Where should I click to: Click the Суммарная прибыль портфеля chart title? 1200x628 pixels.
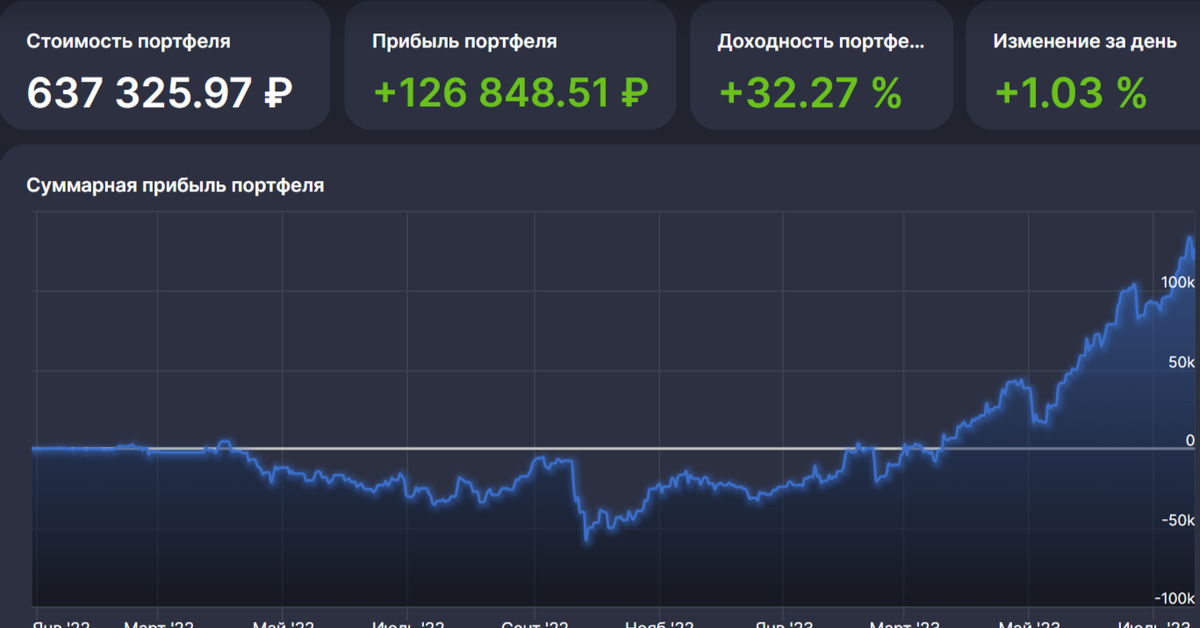[x=175, y=186]
